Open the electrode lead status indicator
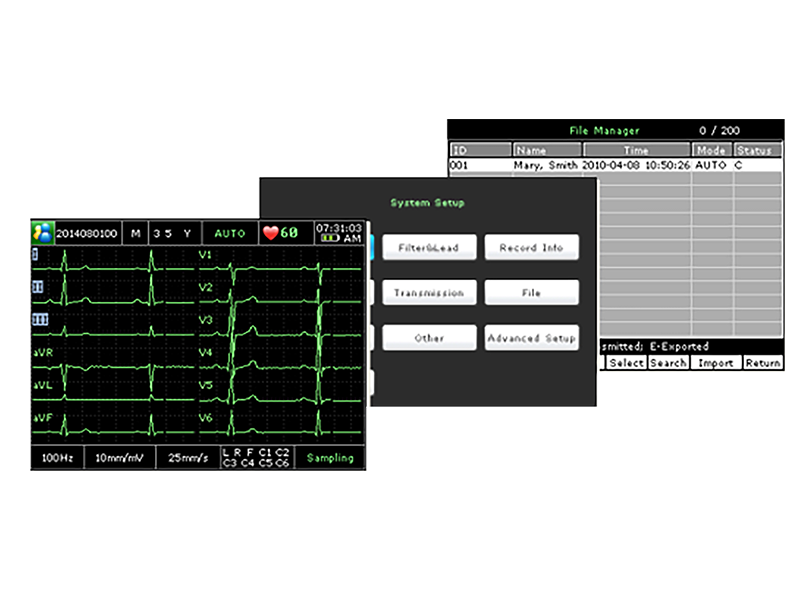This screenshot has height=600, width=800. tap(257, 458)
